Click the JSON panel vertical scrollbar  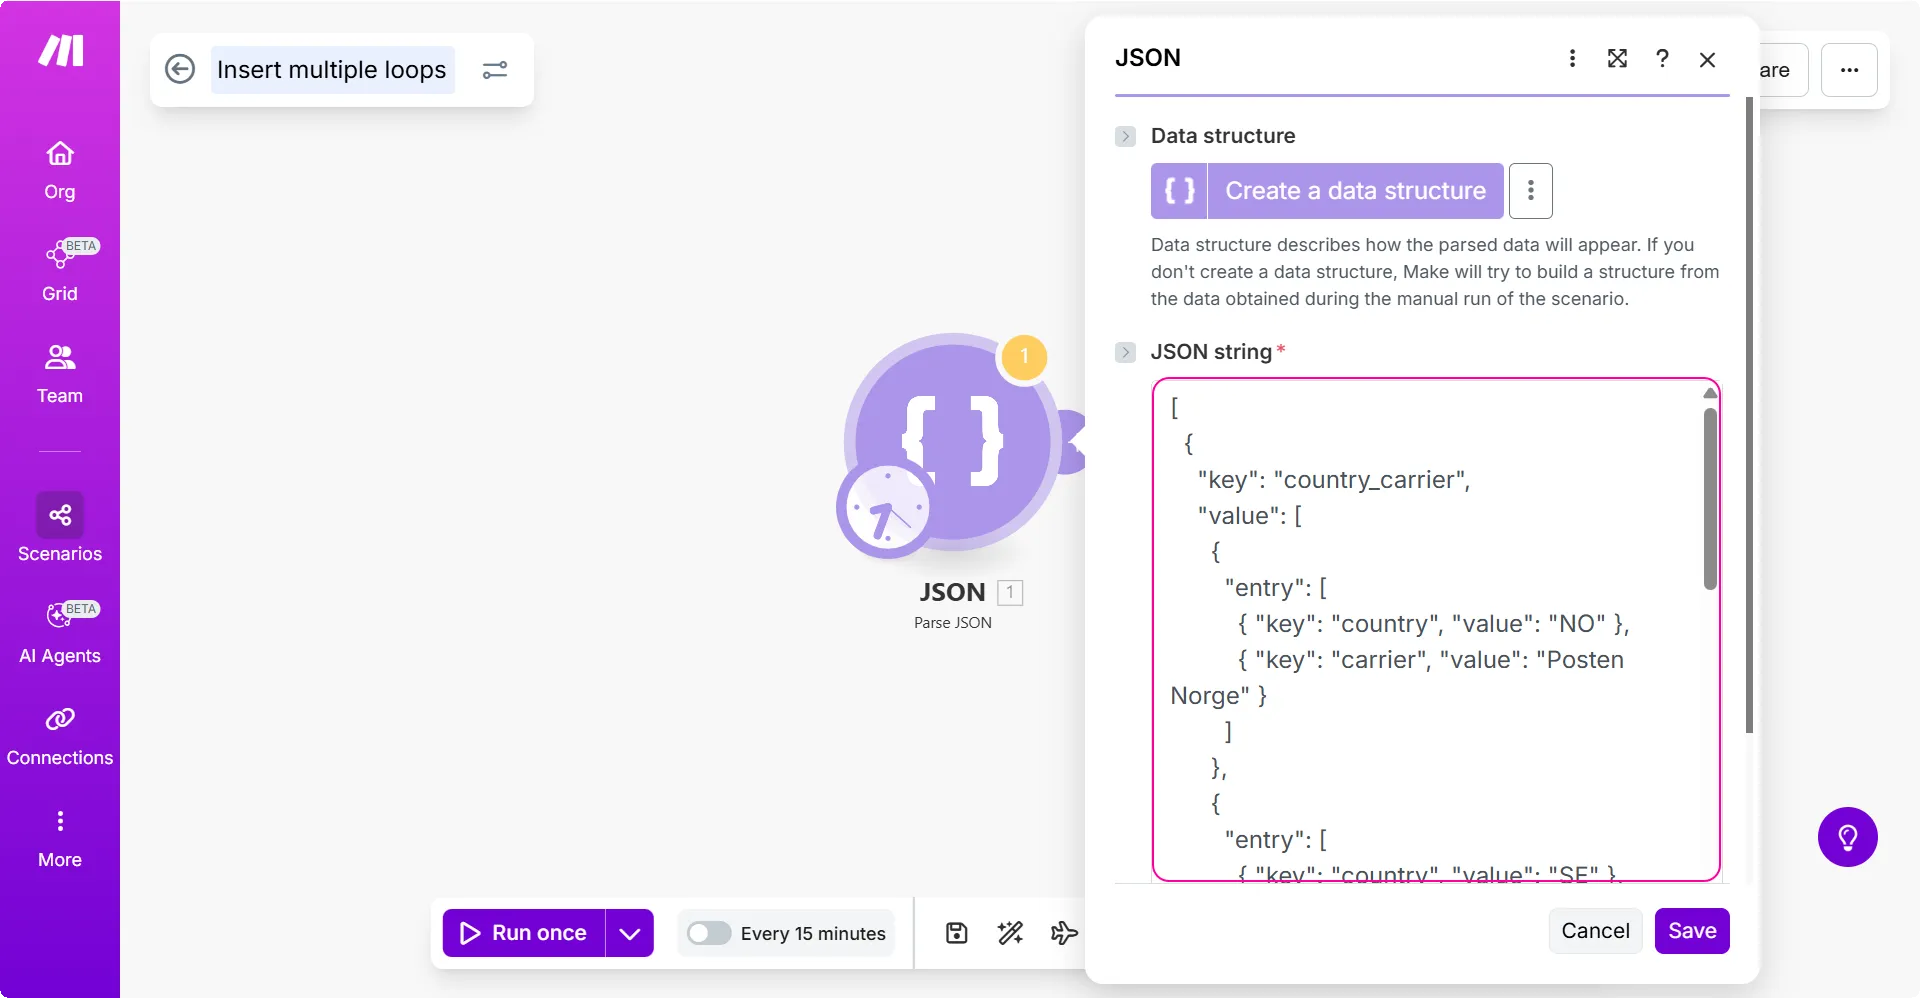pos(1749,415)
